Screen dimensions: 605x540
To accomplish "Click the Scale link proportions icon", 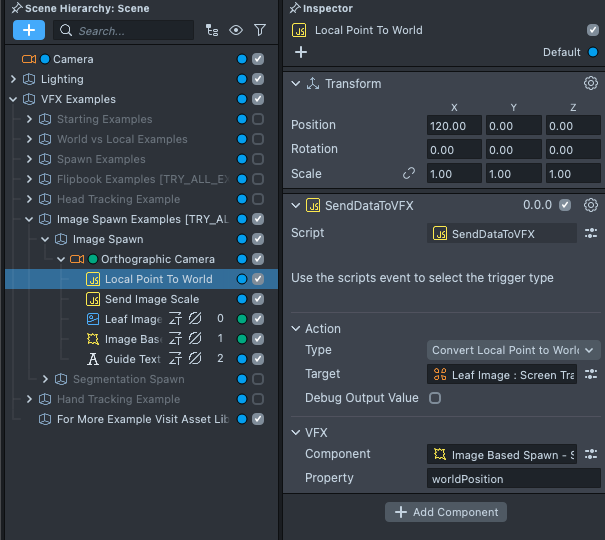I will click(x=408, y=173).
